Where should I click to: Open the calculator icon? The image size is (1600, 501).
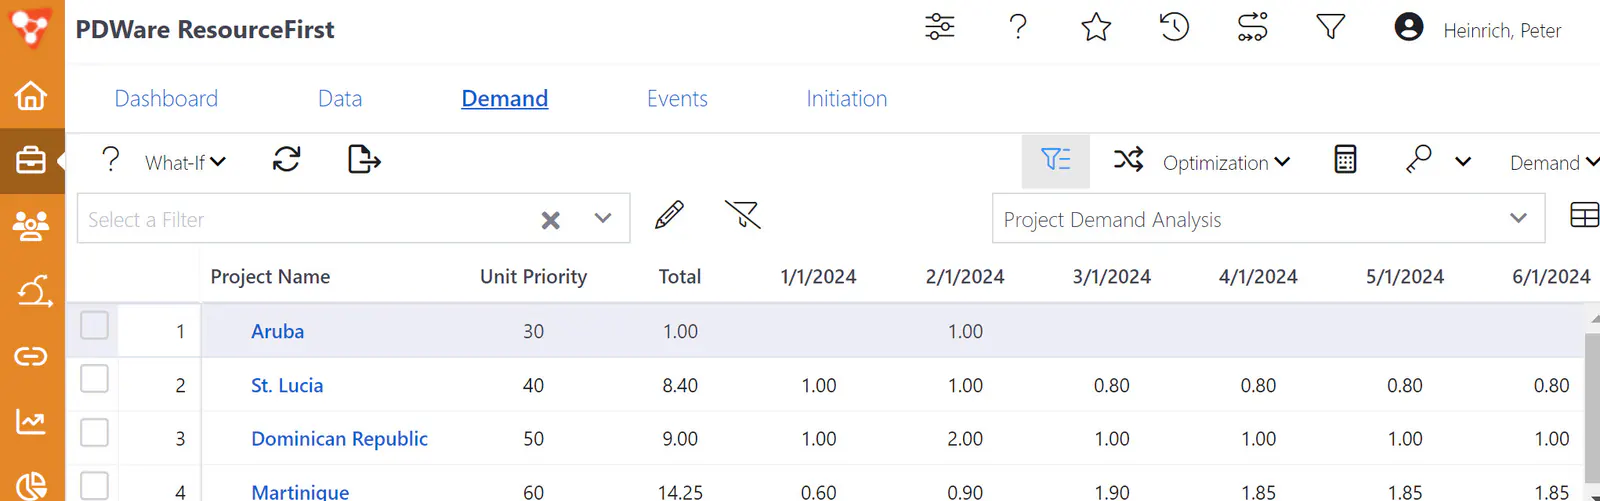[1346, 160]
